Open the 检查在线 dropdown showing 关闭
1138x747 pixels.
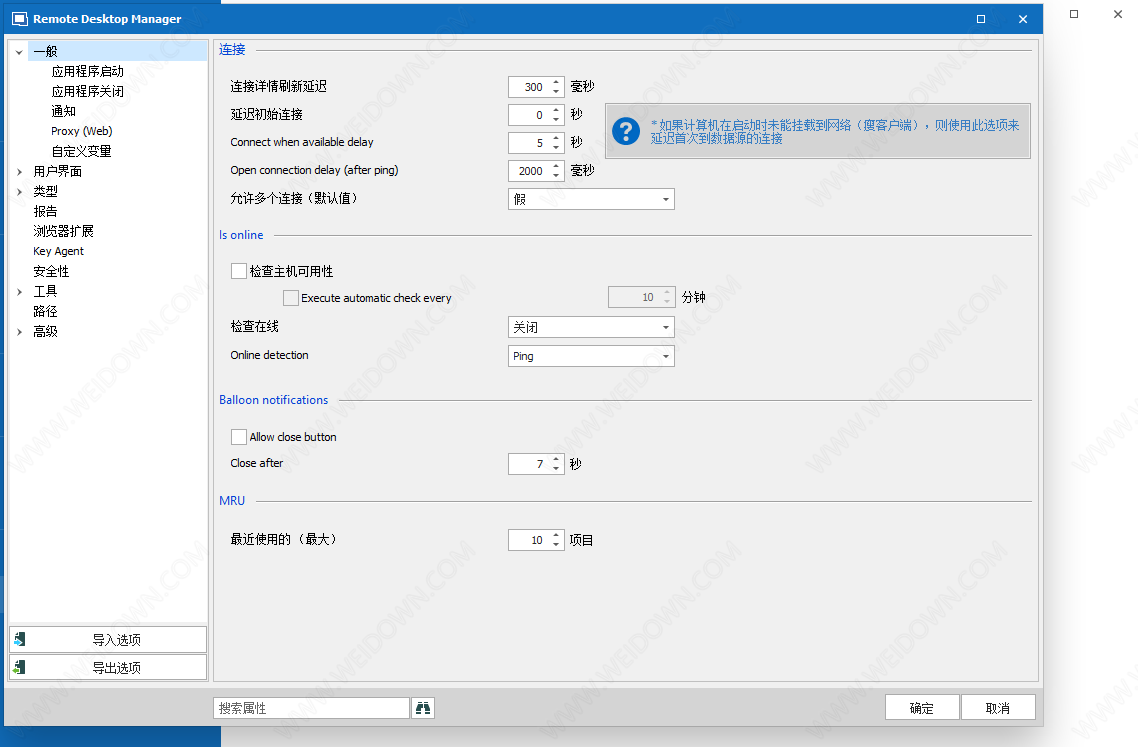pos(591,327)
